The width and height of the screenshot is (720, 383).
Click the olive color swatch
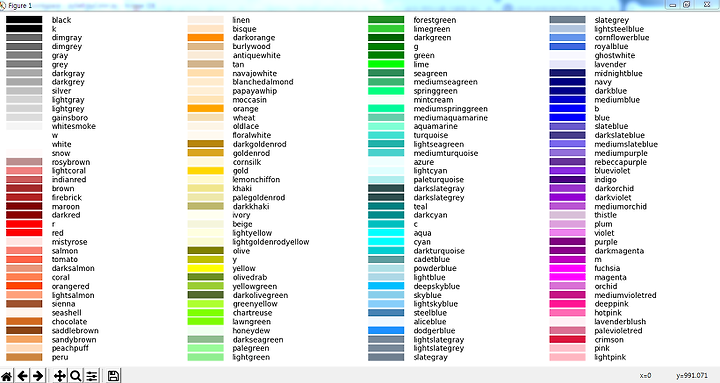(x=205, y=251)
